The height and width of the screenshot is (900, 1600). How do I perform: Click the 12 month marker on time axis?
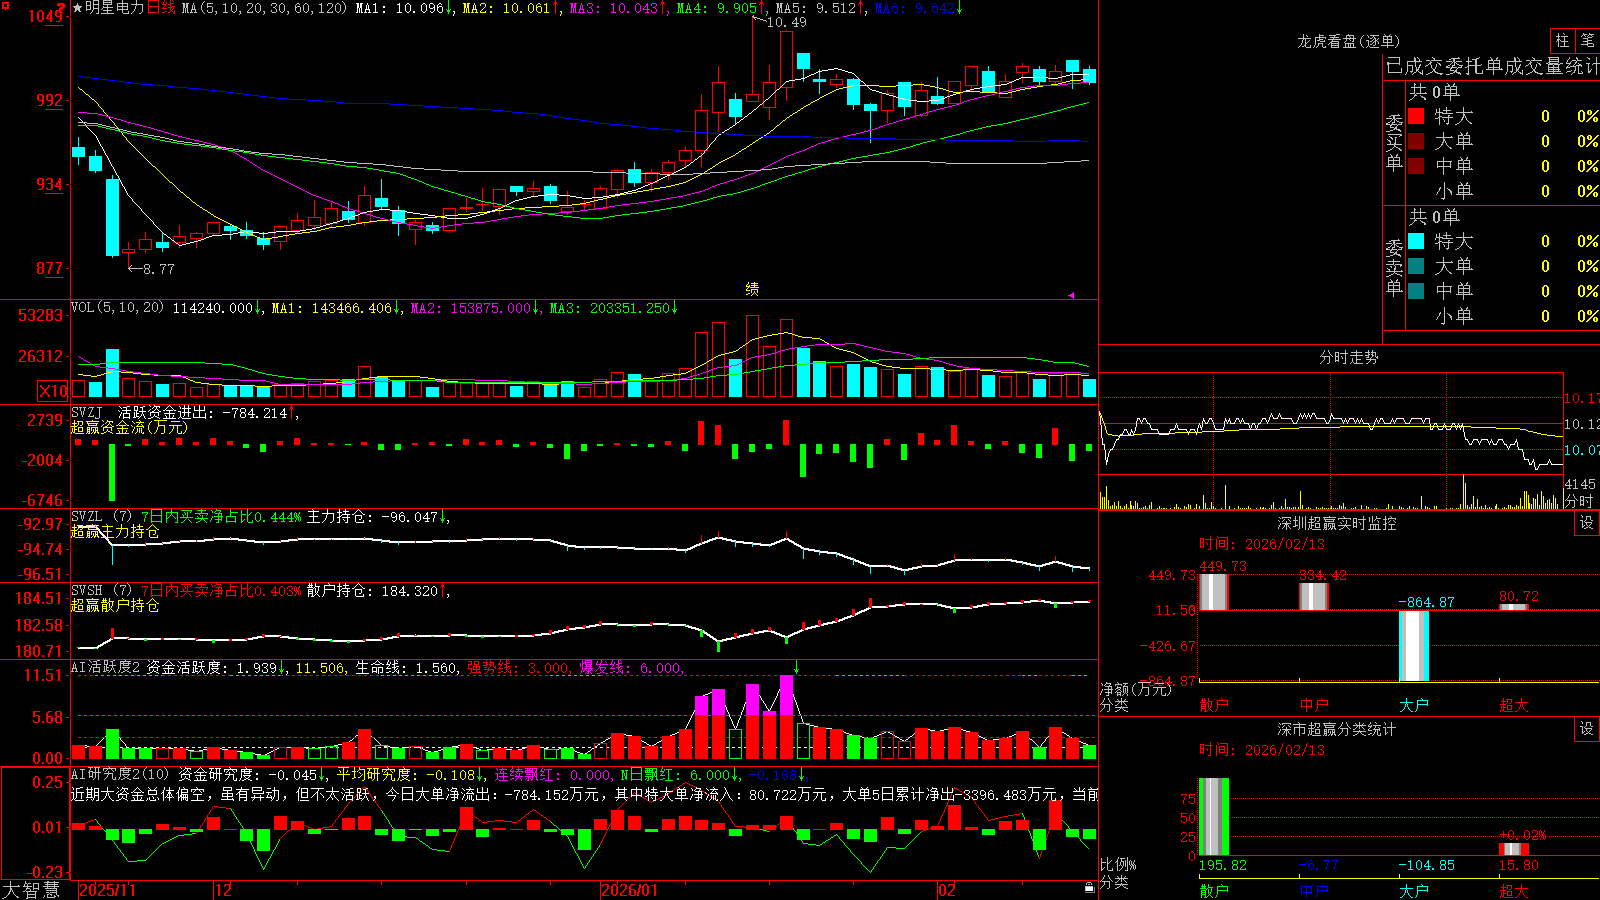[224, 890]
